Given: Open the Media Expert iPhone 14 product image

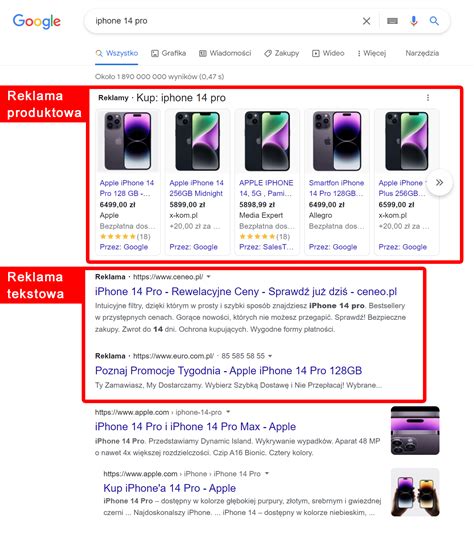Looking at the screenshot, I should [267, 141].
